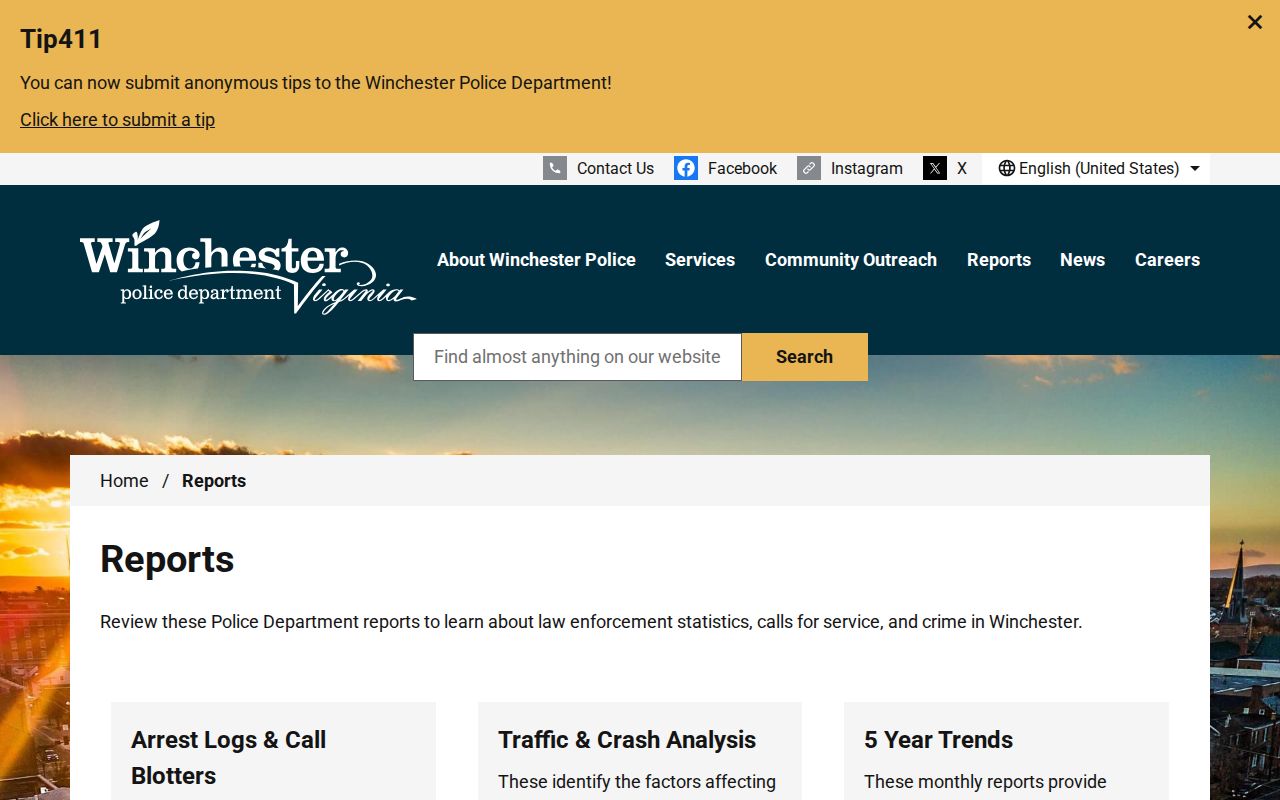Viewport: 1280px width, 800px height.
Task: Open Traffic & Crash Analysis card
Action: point(640,750)
